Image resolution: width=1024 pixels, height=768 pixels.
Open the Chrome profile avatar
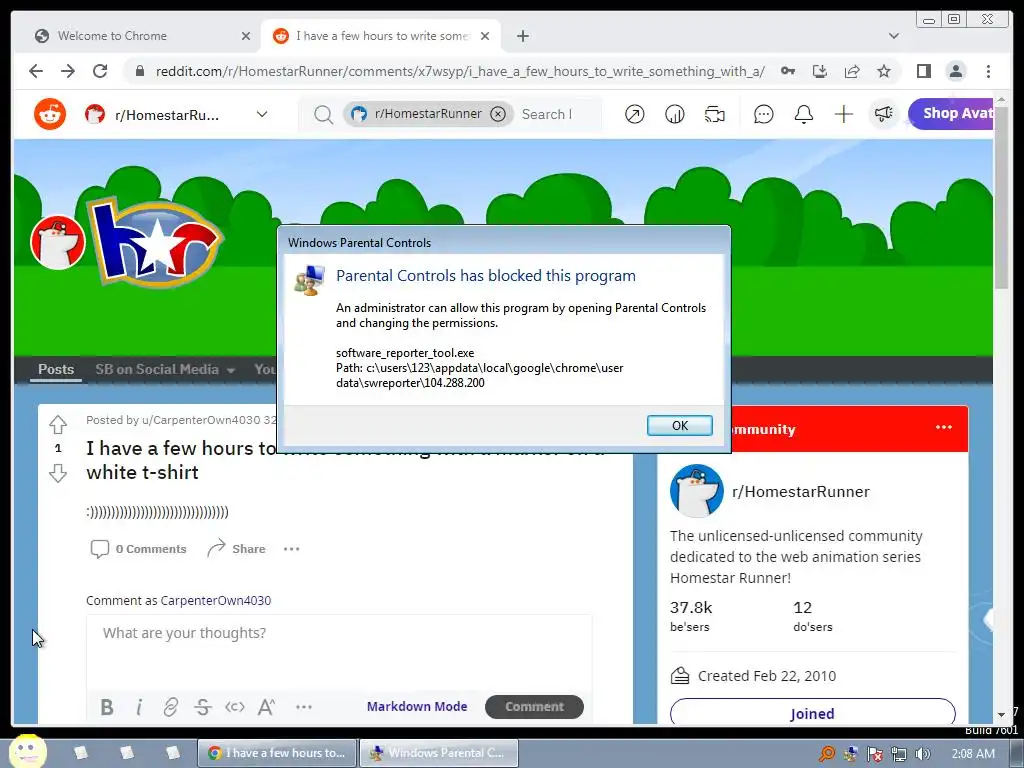coord(955,71)
